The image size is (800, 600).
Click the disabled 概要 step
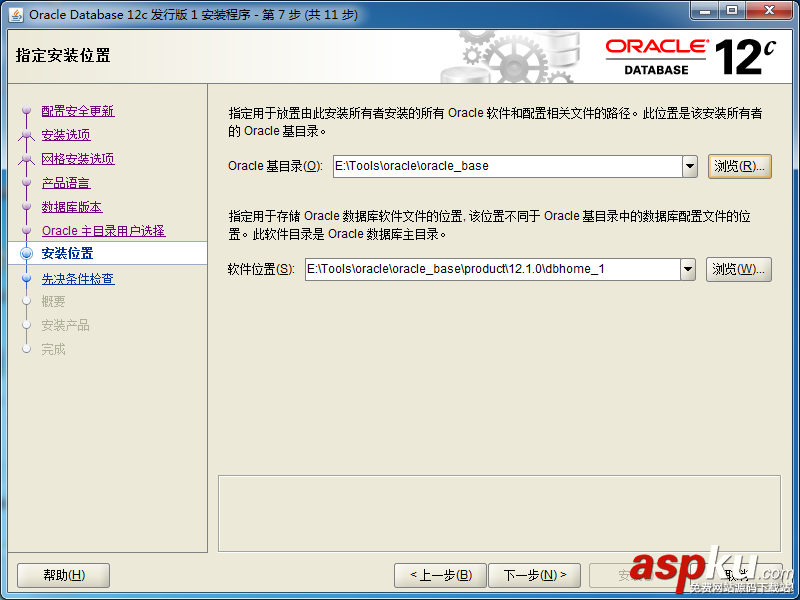pyautogui.click(x=53, y=302)
